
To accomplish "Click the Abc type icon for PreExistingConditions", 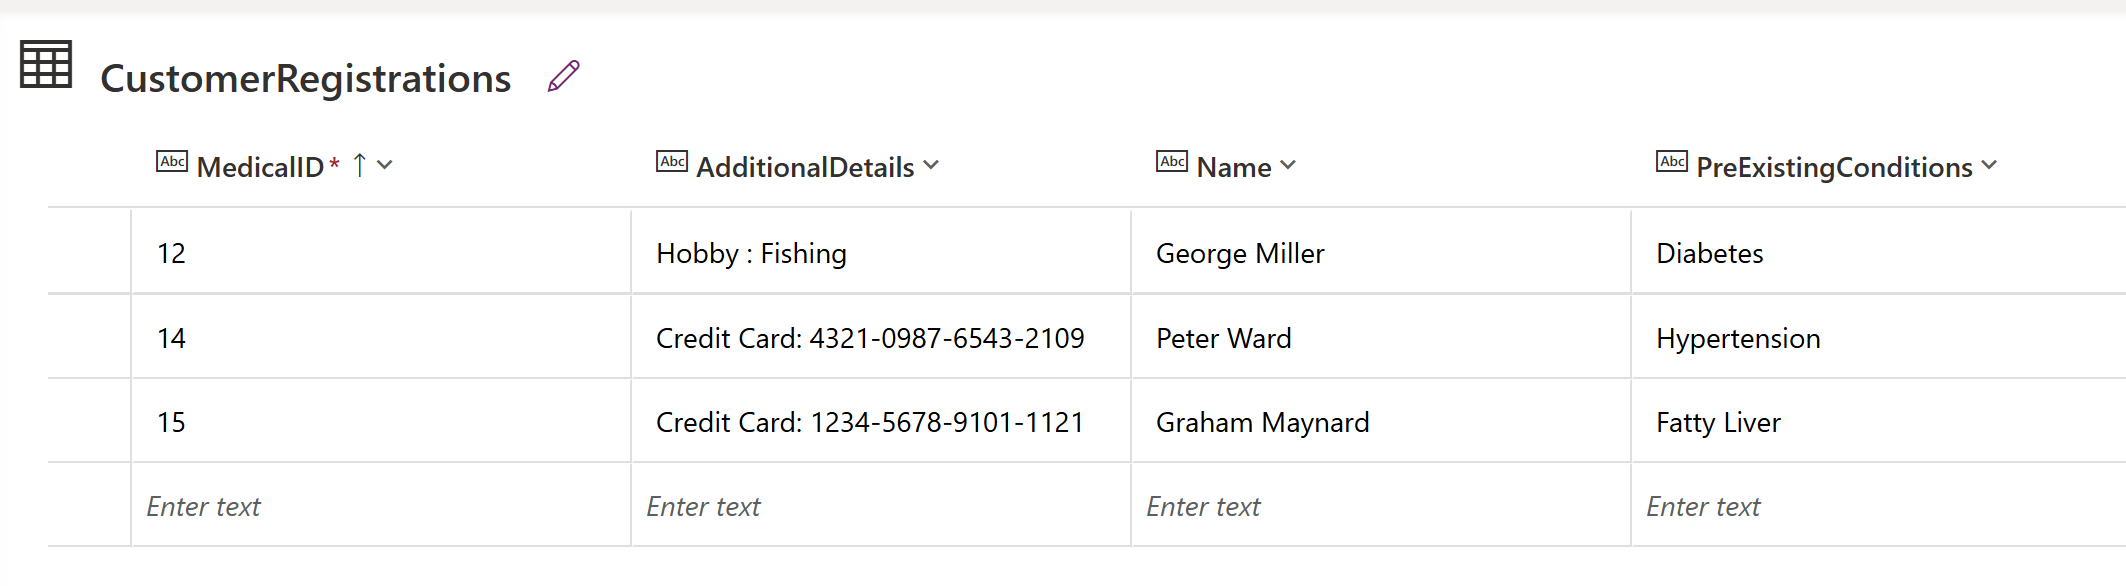I will pyautogui.click(x=1672, y=162).
